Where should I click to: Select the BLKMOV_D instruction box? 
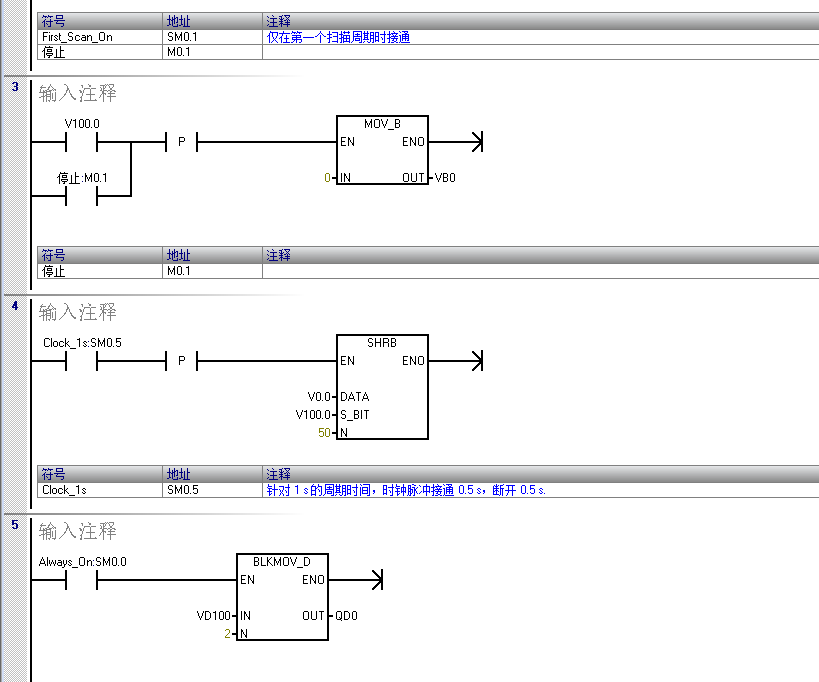(282, 597)
